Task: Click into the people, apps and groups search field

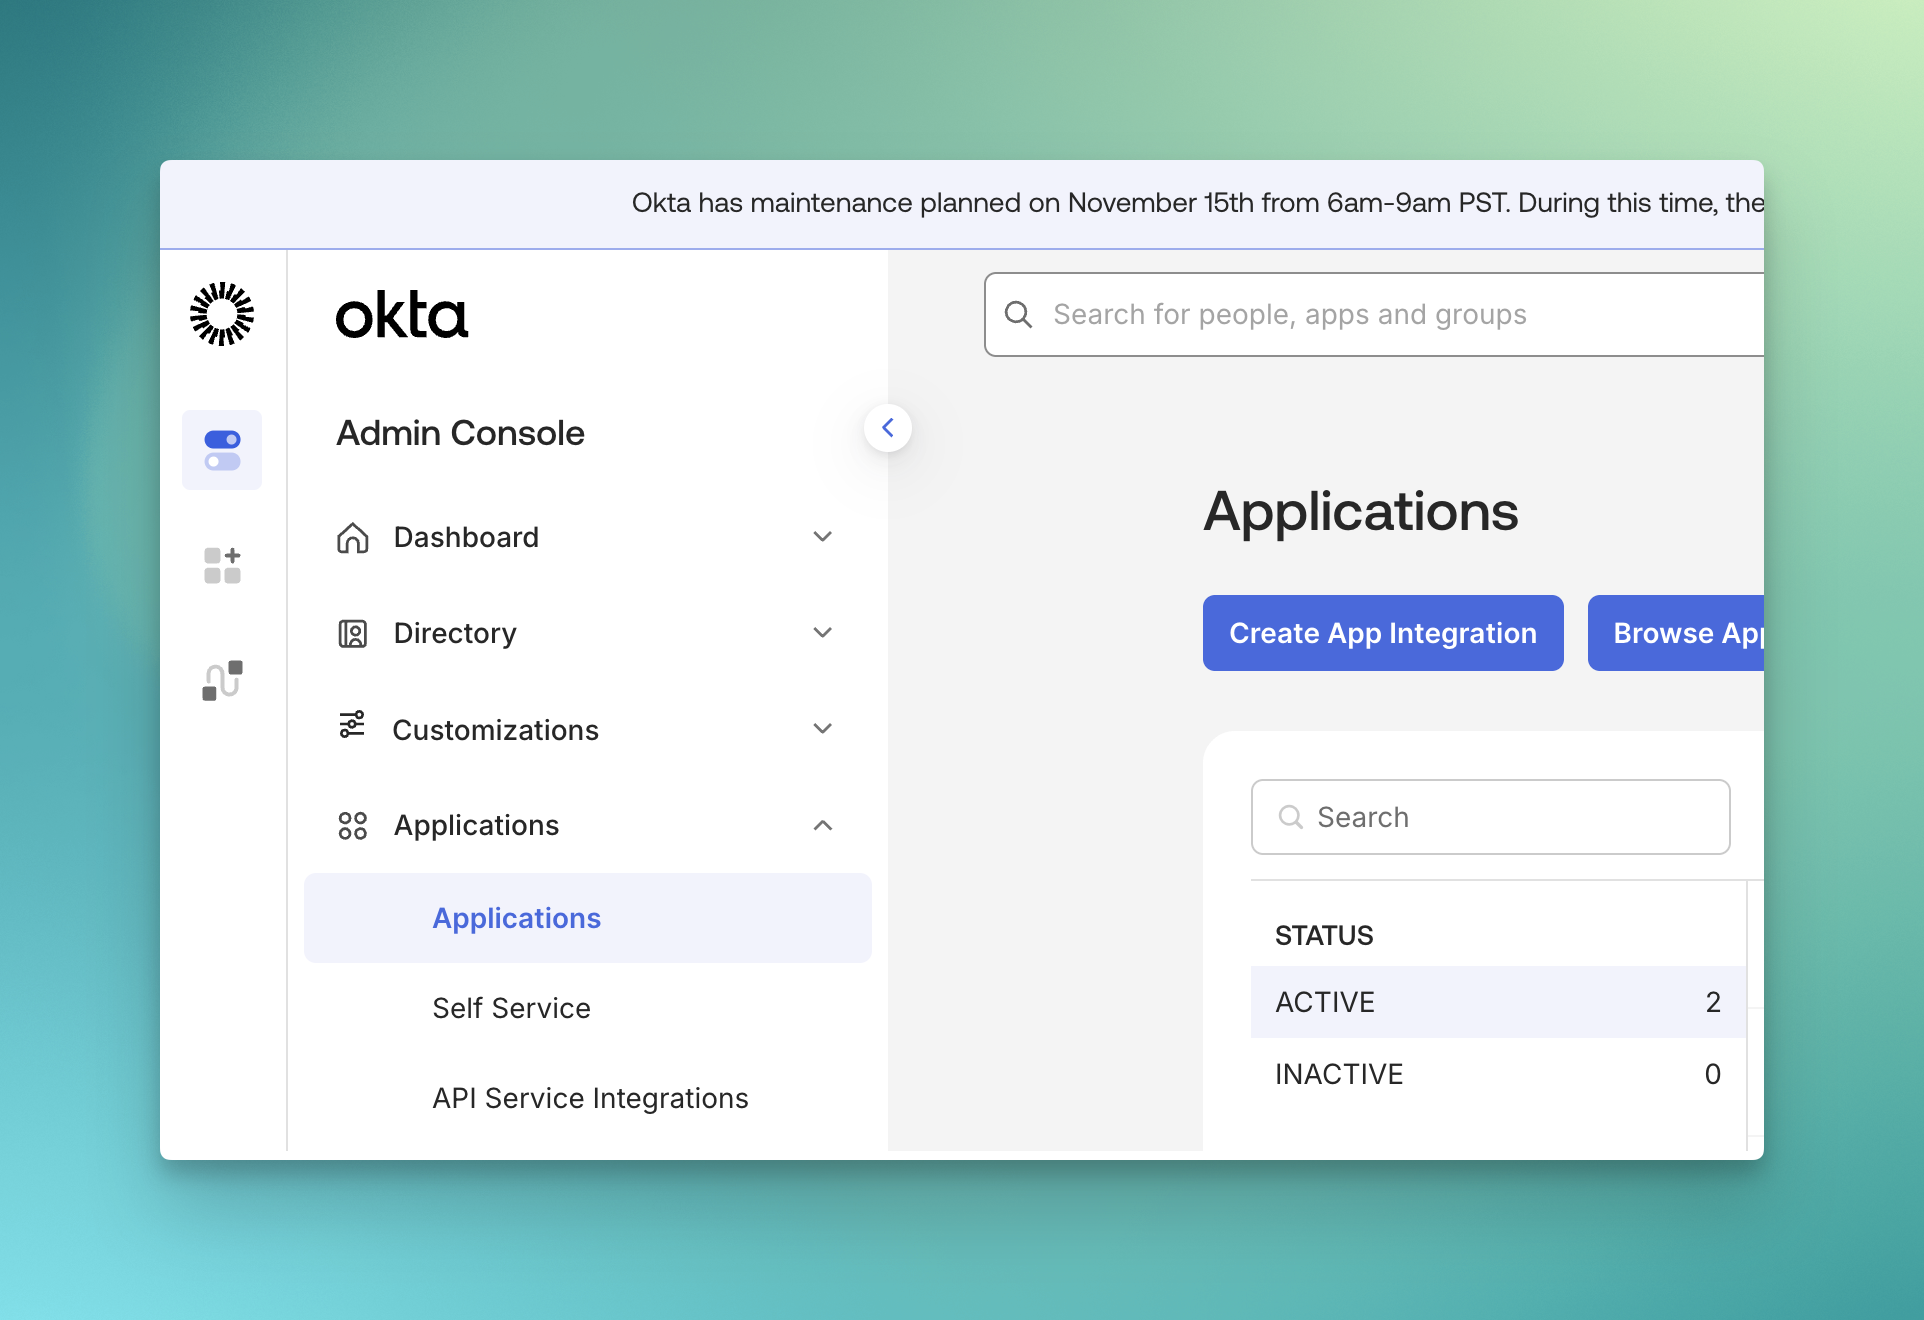Action: pyautogui.click(x=1300, y=314)
